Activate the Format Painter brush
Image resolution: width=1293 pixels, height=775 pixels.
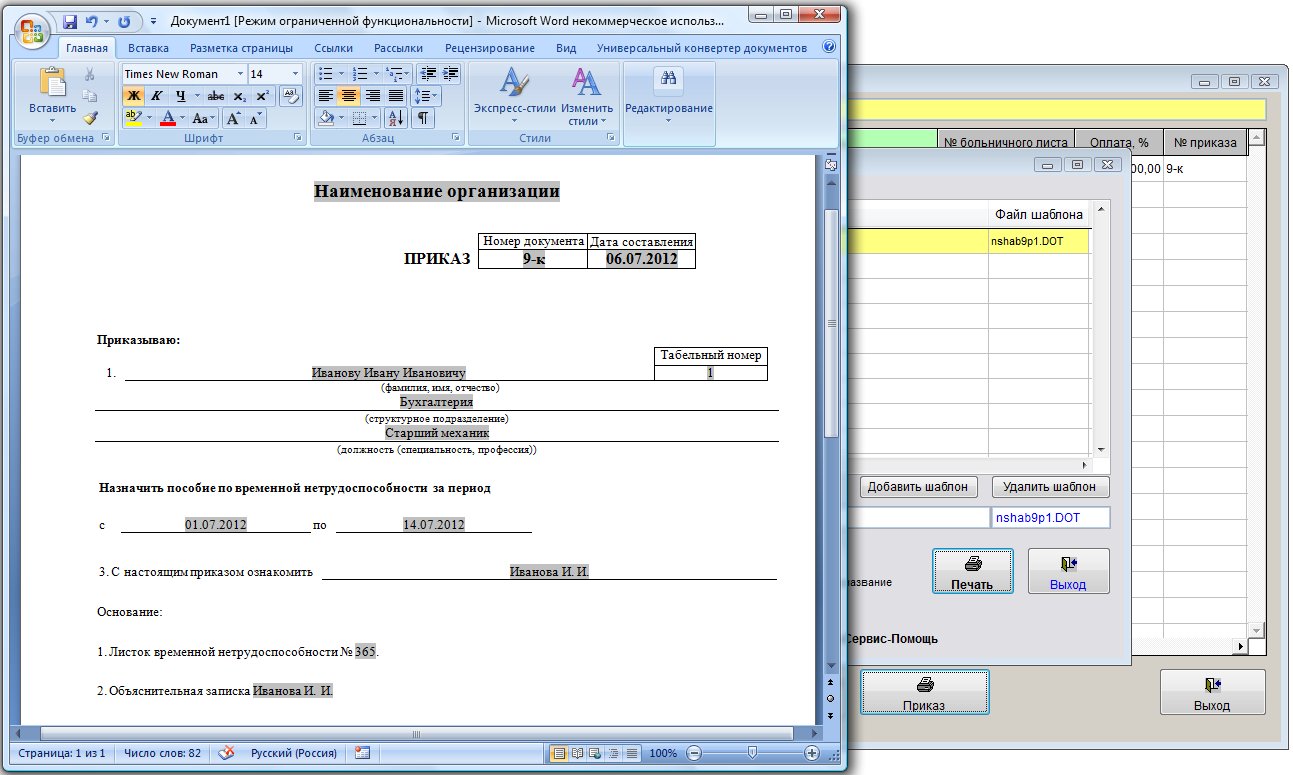[x=90, y=117]
